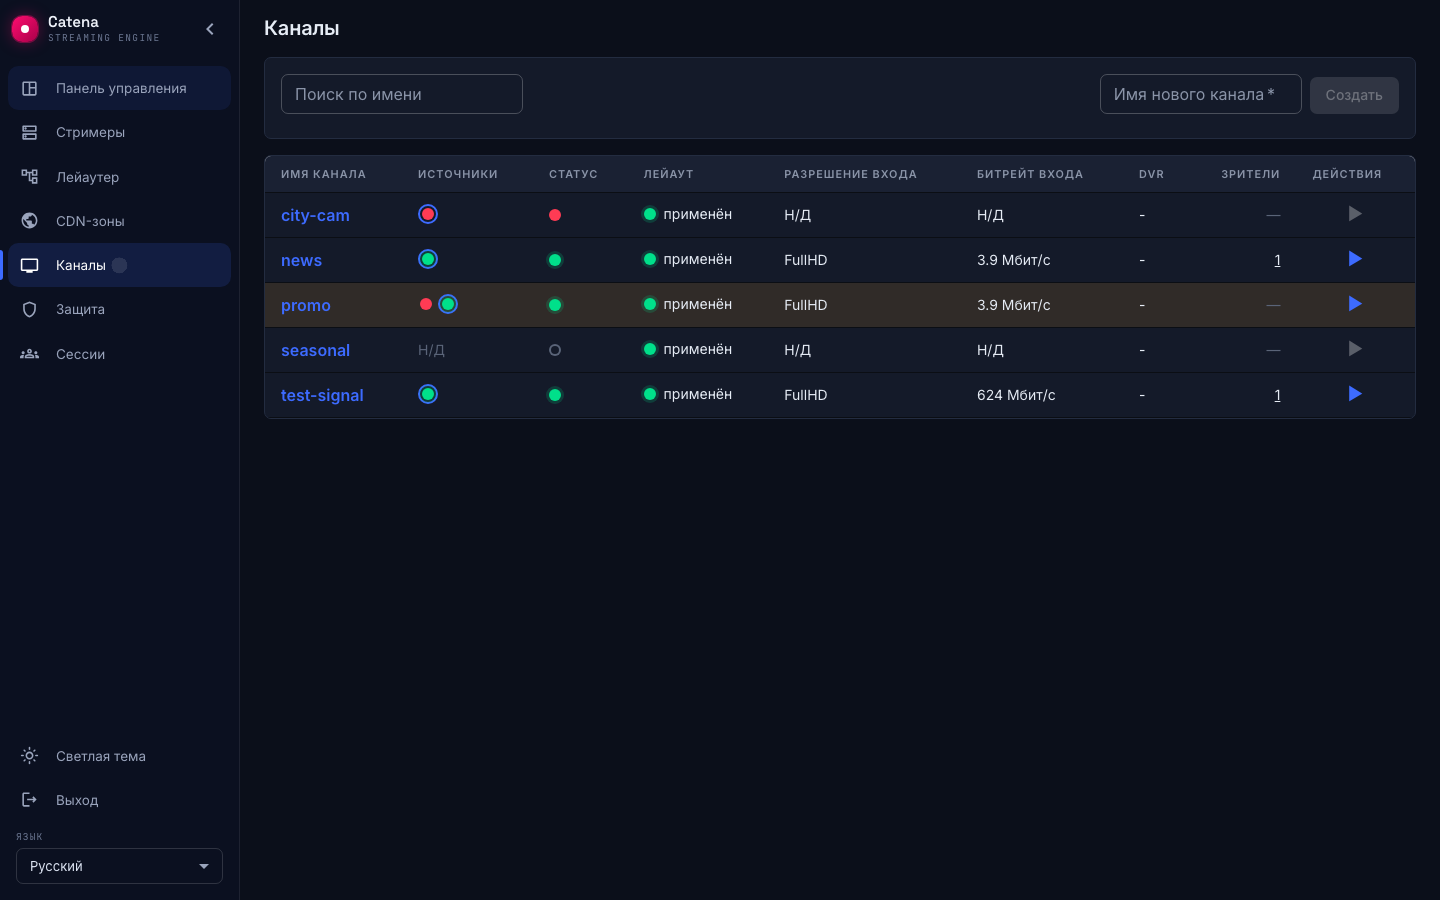
Task: Click the Выход logout item
Action: point(119,800)
